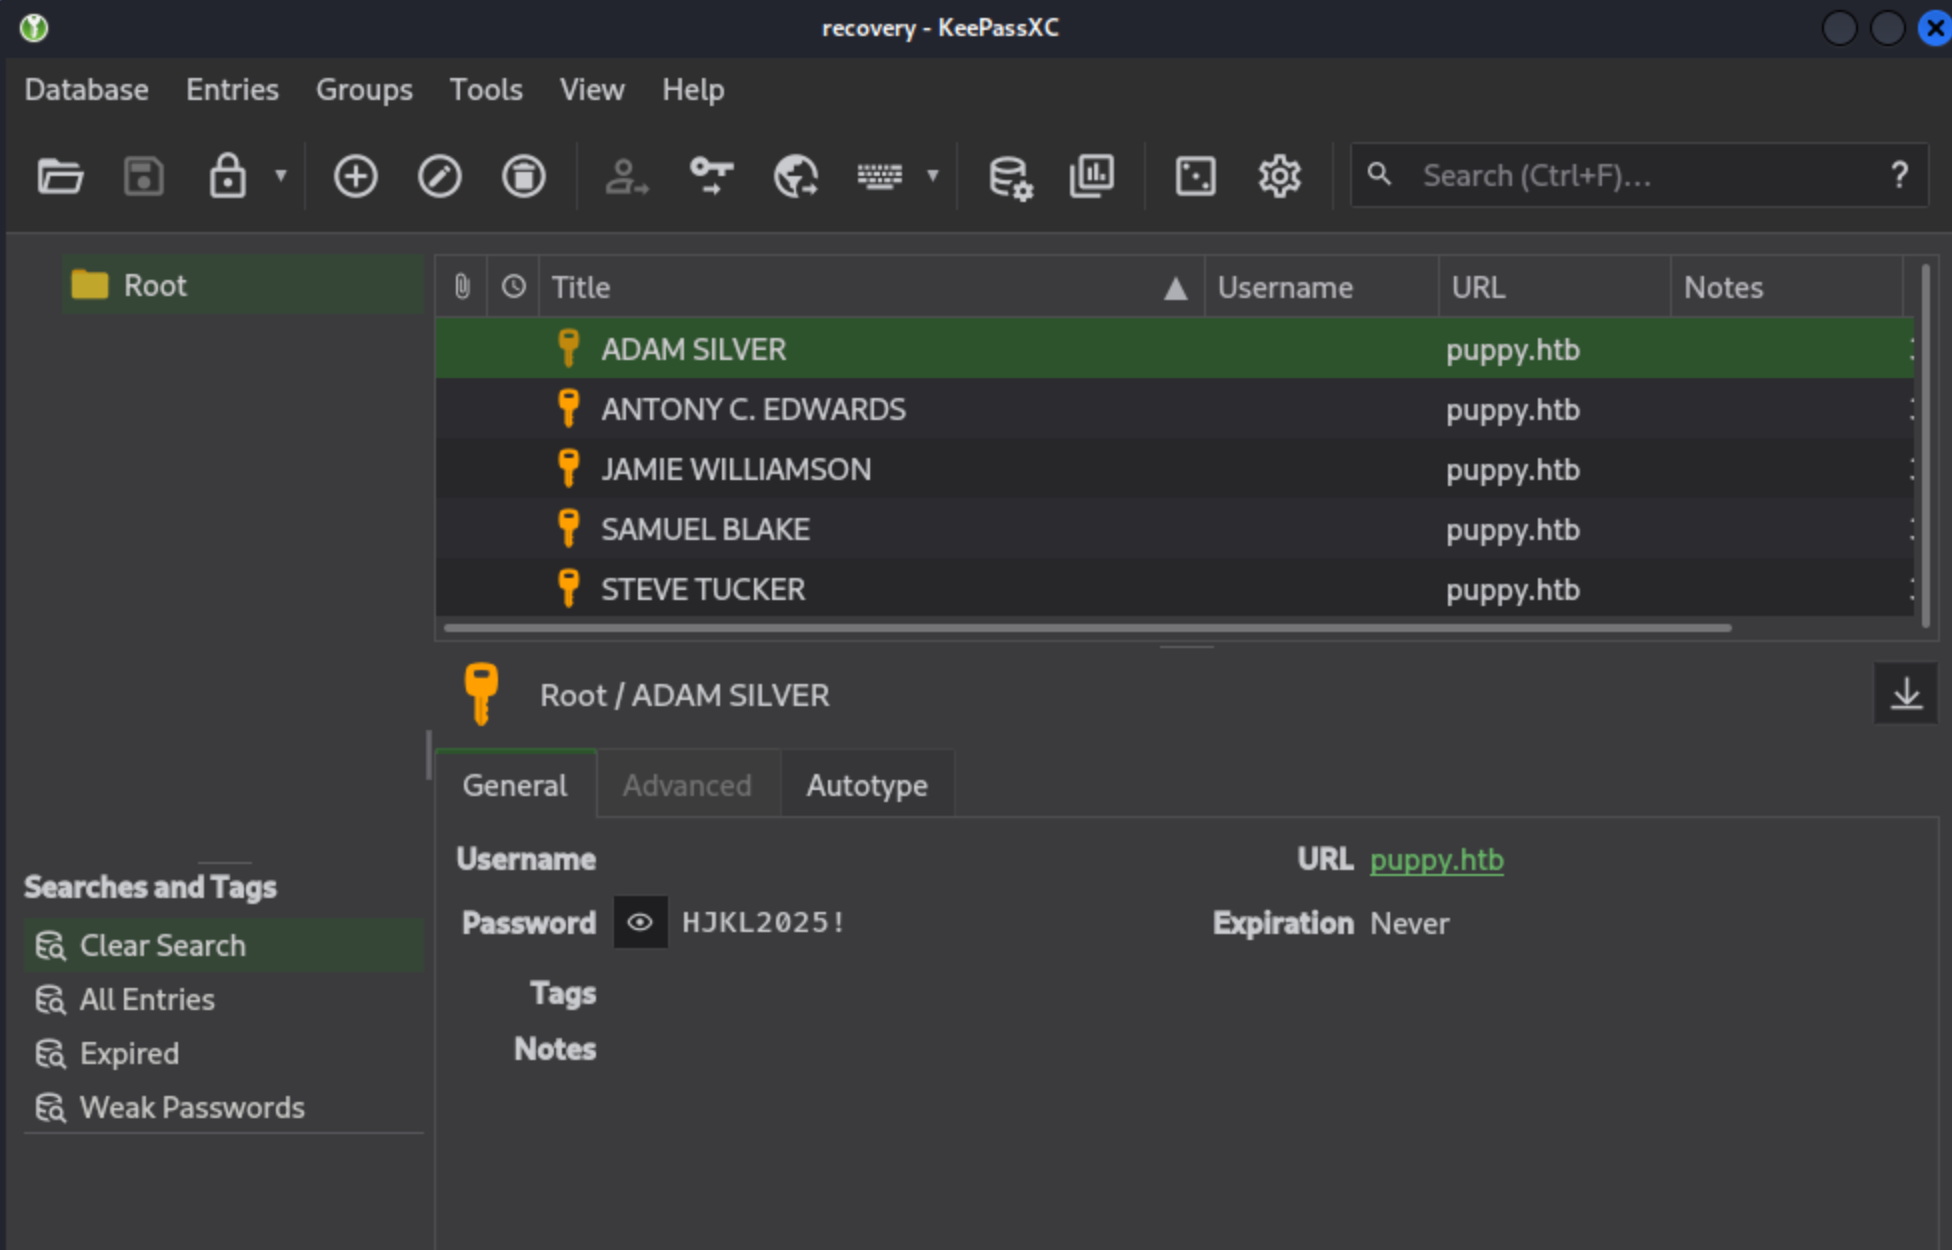Switch to the Autotype tab
Screen dimensions: 1952x1250
click(866, 786)
